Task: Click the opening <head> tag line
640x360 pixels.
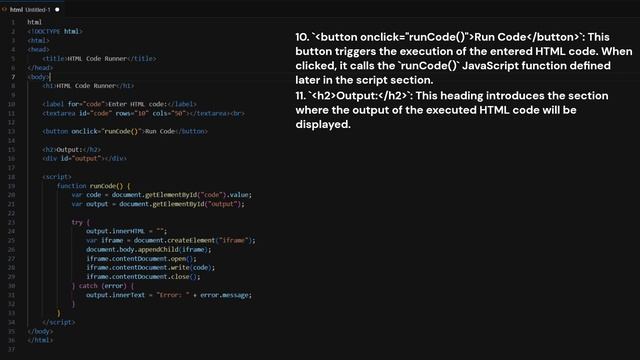Action: point(38,49)
